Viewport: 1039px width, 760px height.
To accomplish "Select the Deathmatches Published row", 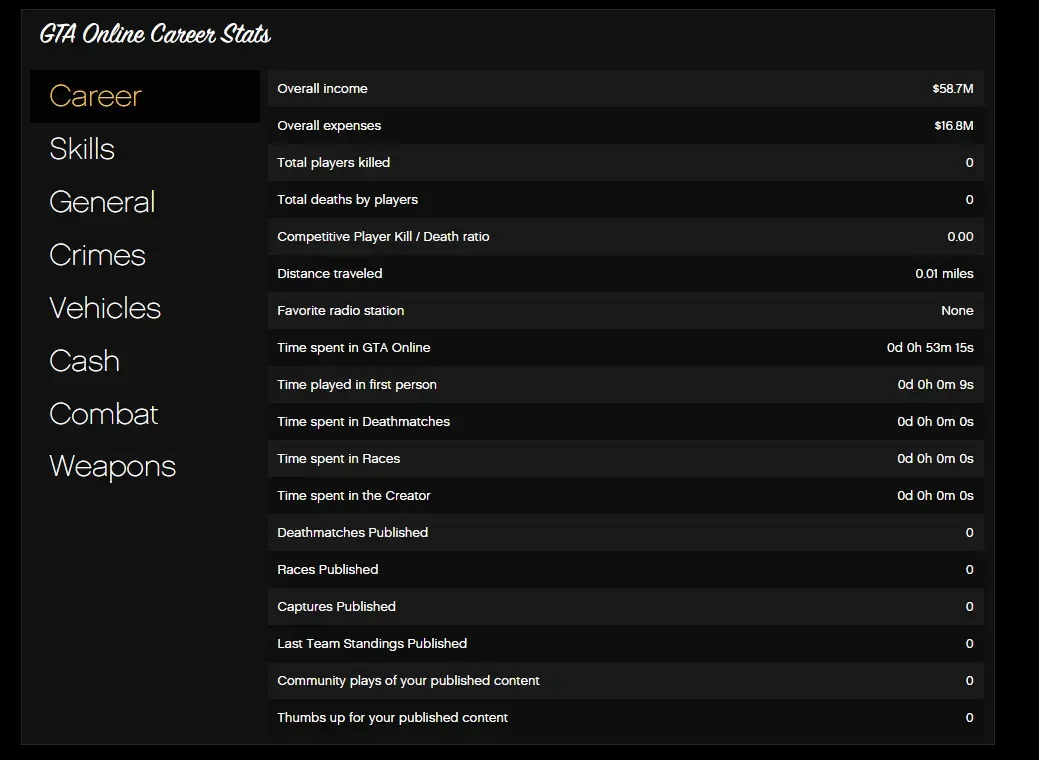I will 625,533.
